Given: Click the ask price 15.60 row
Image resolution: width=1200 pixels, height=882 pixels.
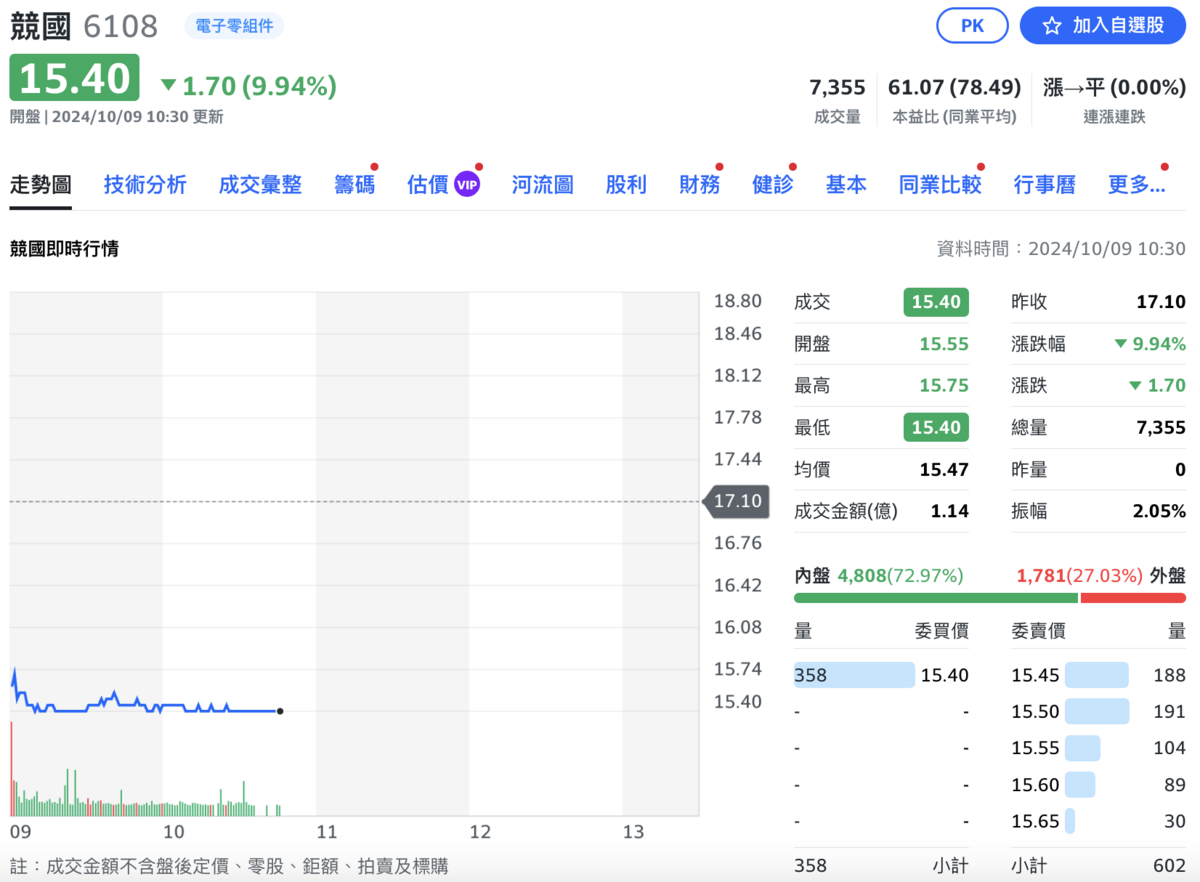Looking at the screenshot, I should coord(1099,785).
